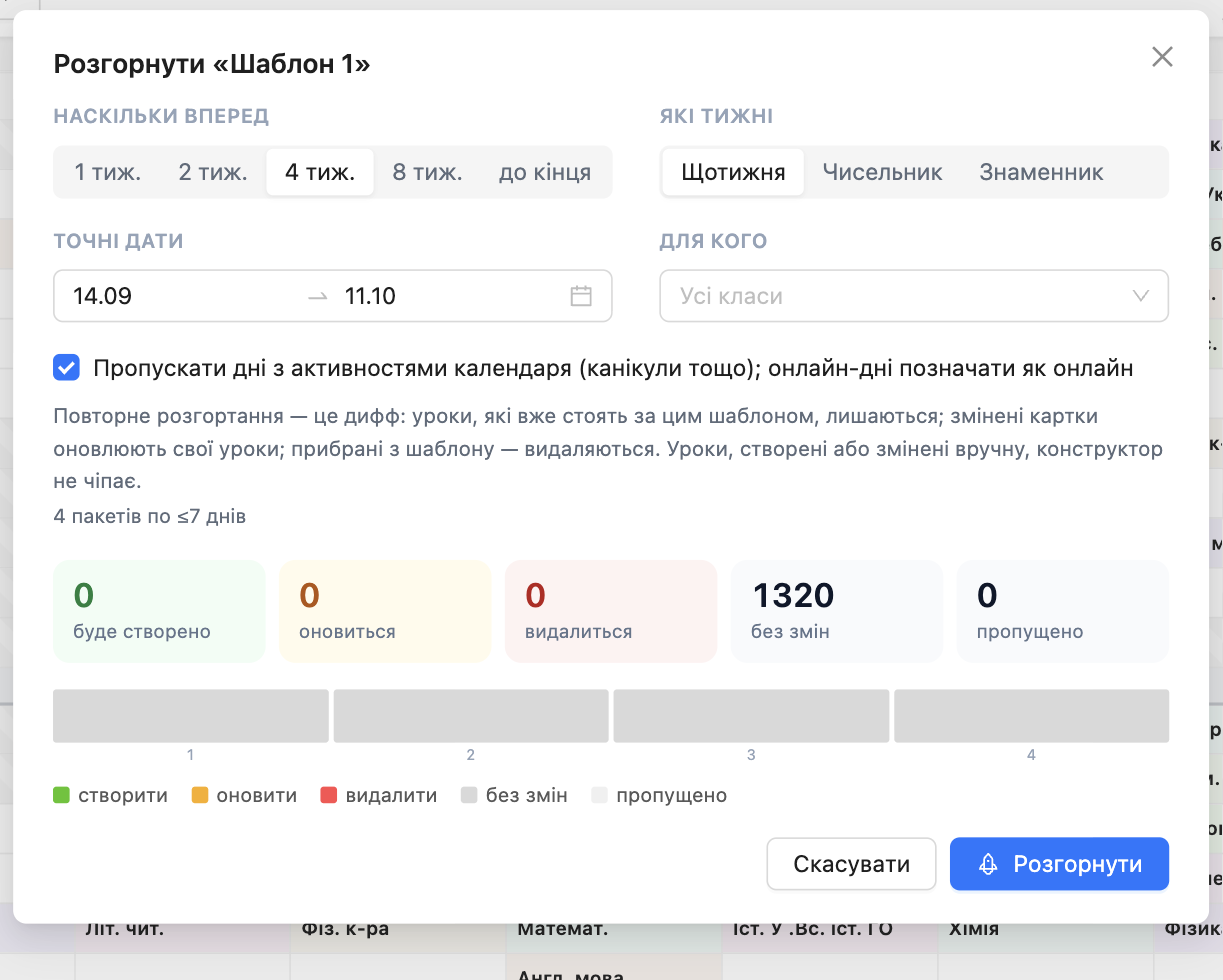Click the light «пропущено» legend swatch
This screenshot has height=980, width=1223.
pyautogui.click(x=599, y=796)
